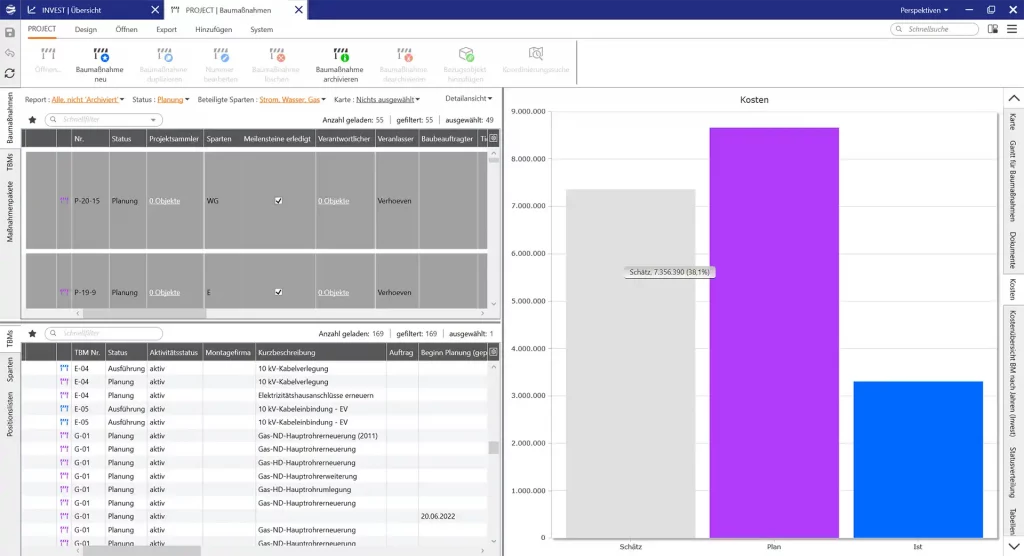The image size is (1024, 556).
Task: Open the Export ribbon tab
Action: [x=166, y=29]
